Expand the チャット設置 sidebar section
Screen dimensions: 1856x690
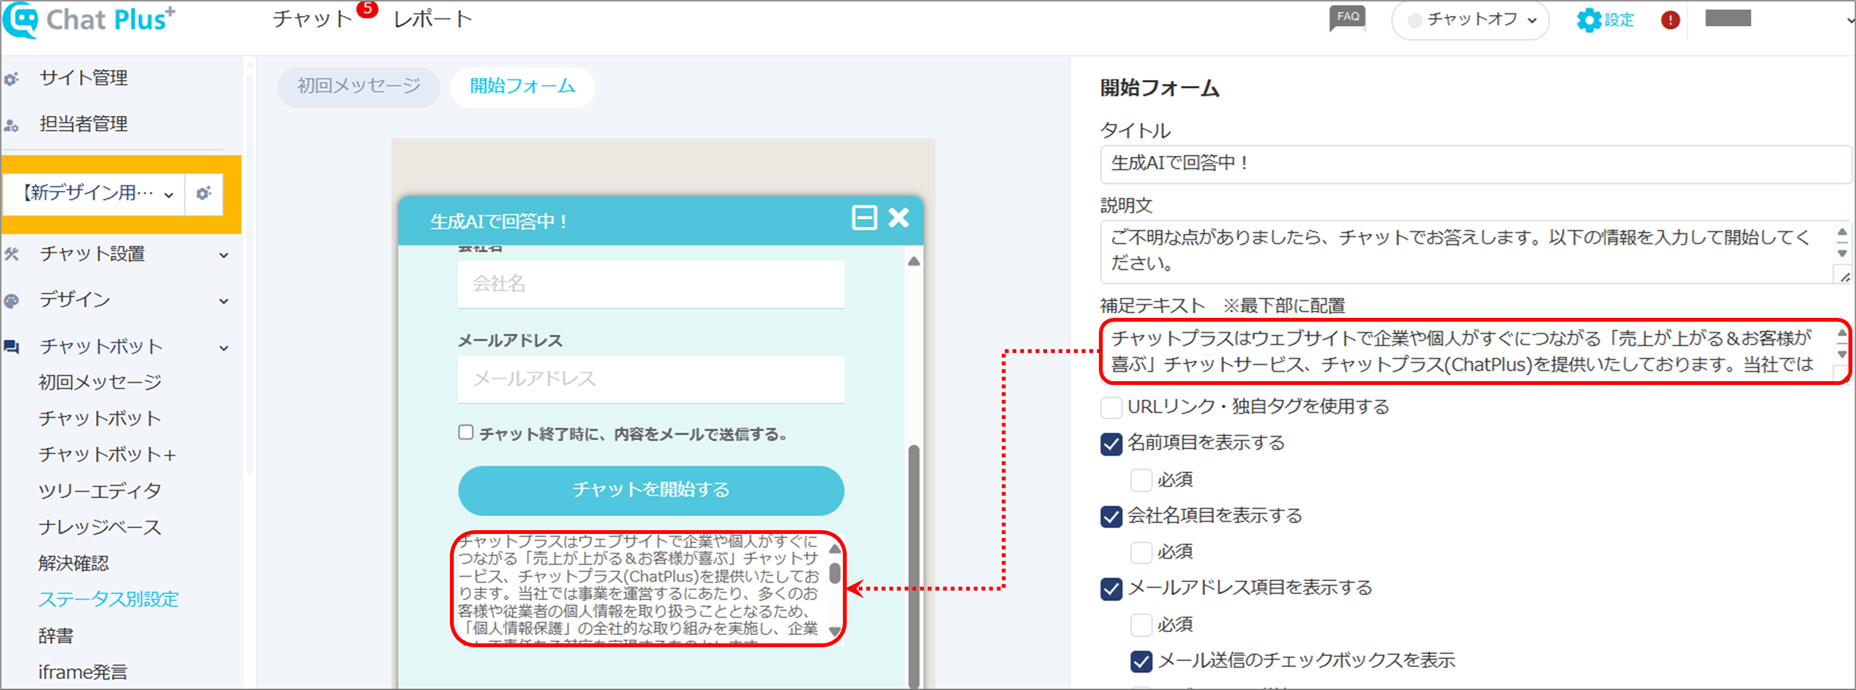pos(224,255)
